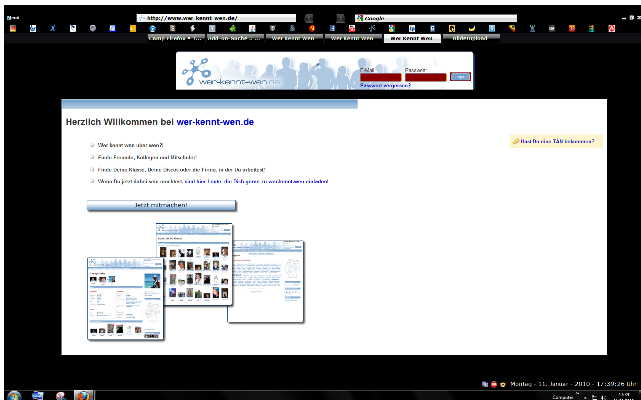Click the 'Computer' label in the taskbar

pos(563,397)
